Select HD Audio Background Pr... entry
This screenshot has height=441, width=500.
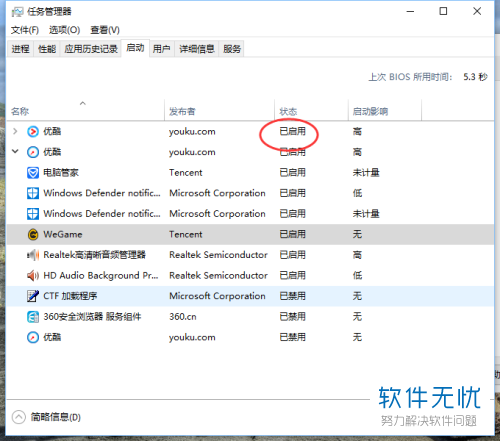coord(101,276)
